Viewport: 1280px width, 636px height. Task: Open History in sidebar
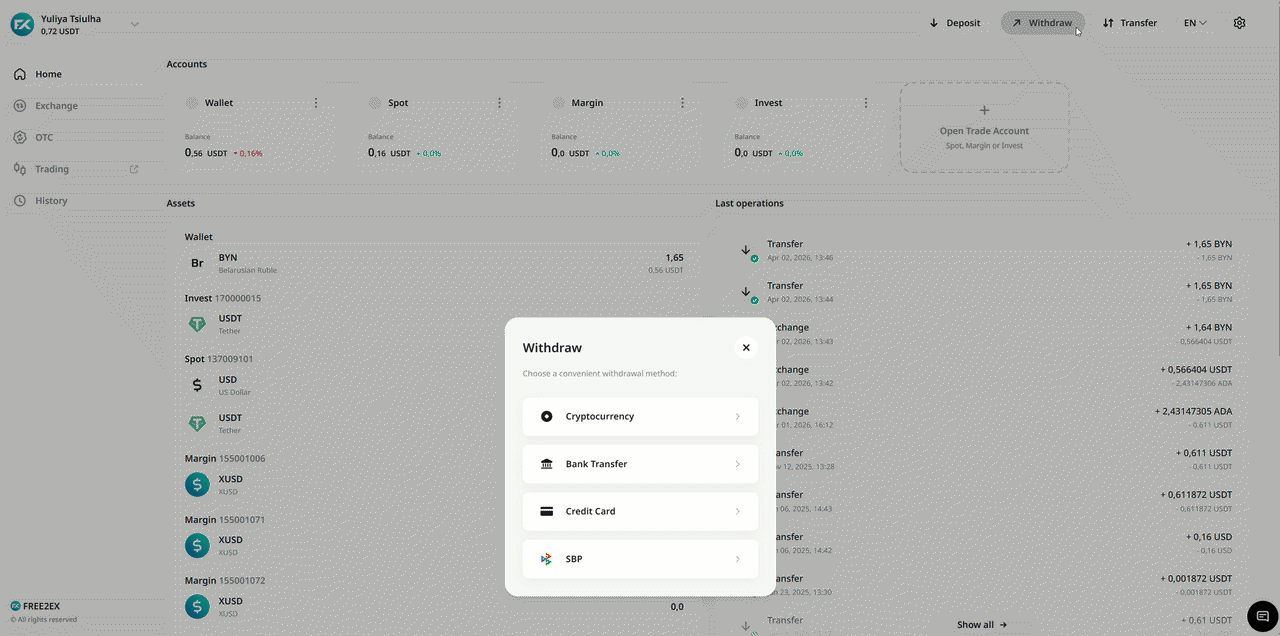click(x=51, y=201)
